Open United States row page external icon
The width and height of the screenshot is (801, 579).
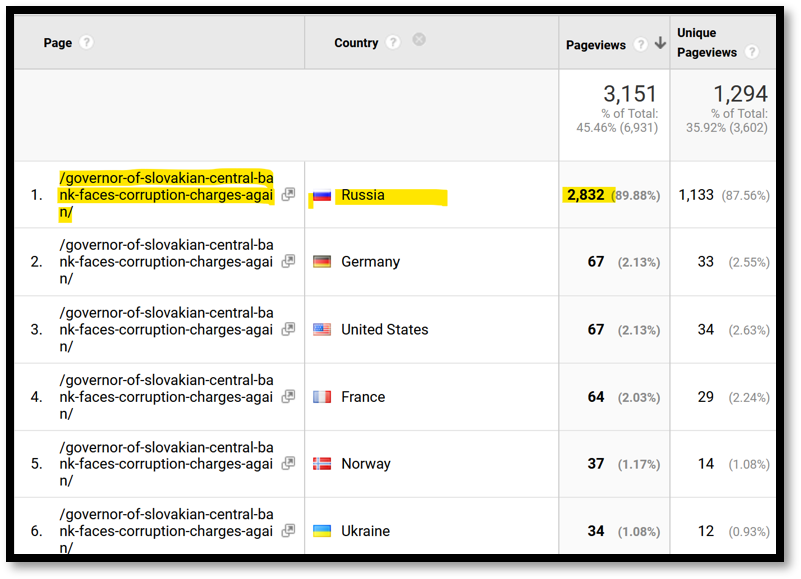[289, 329]
